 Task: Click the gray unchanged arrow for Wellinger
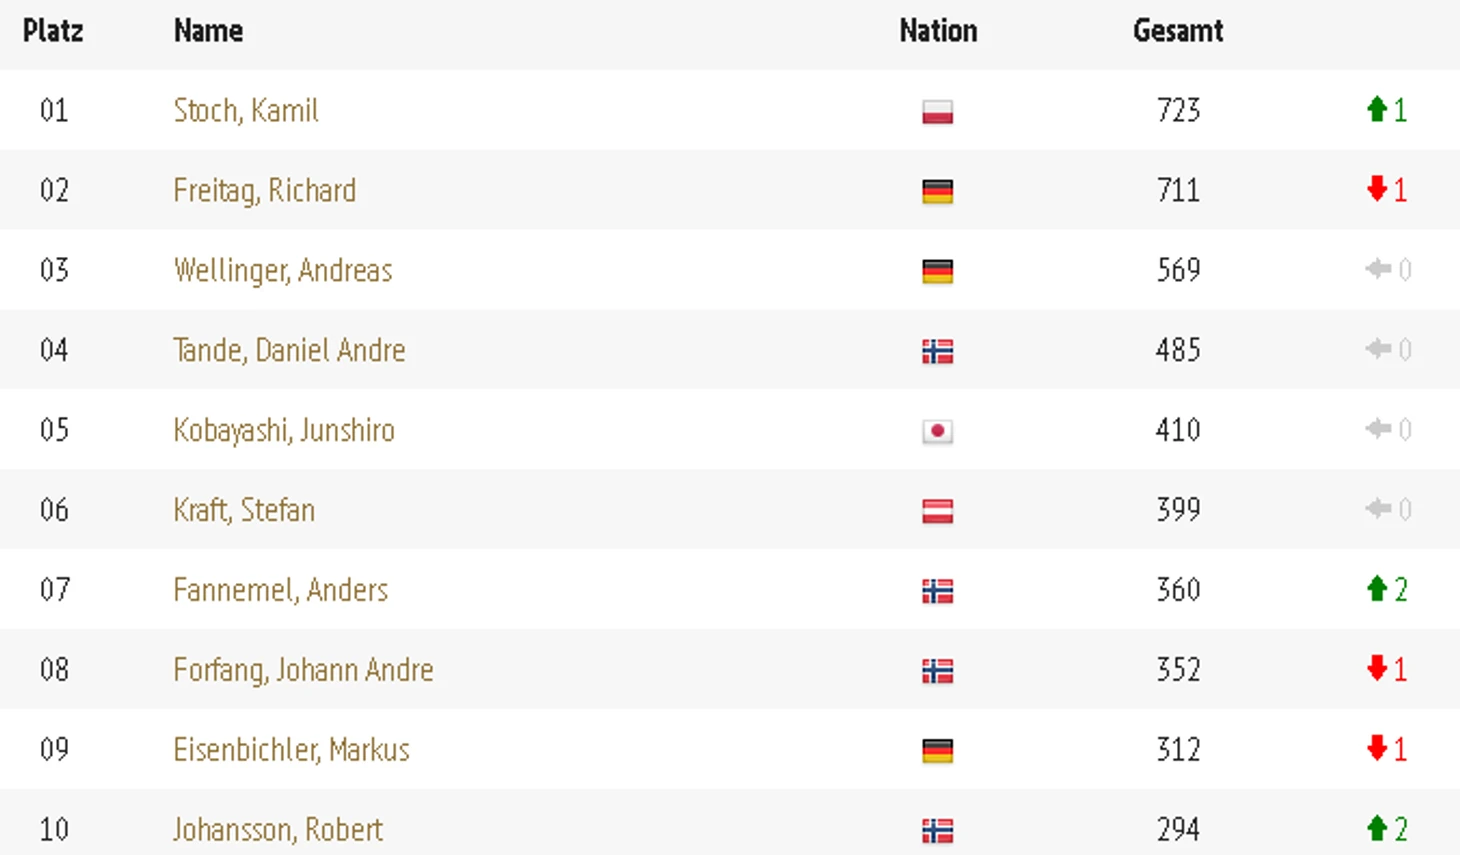pyautogui.click(x=1378, y=268)
